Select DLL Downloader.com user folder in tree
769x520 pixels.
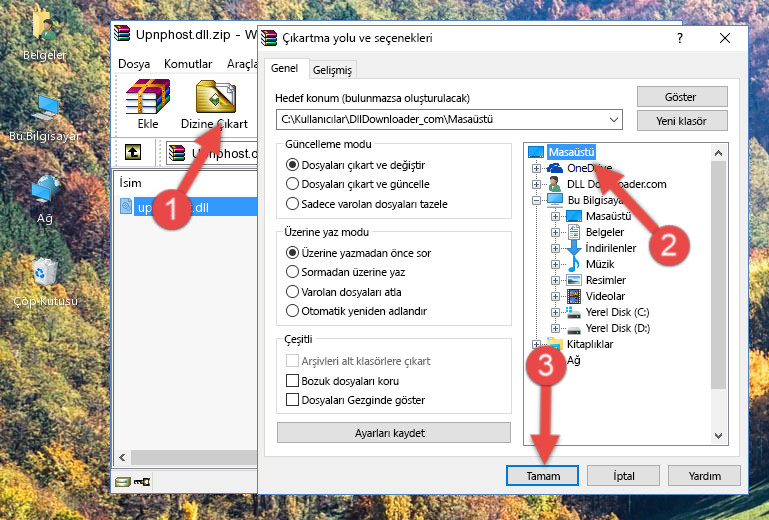tap(616, 184)
